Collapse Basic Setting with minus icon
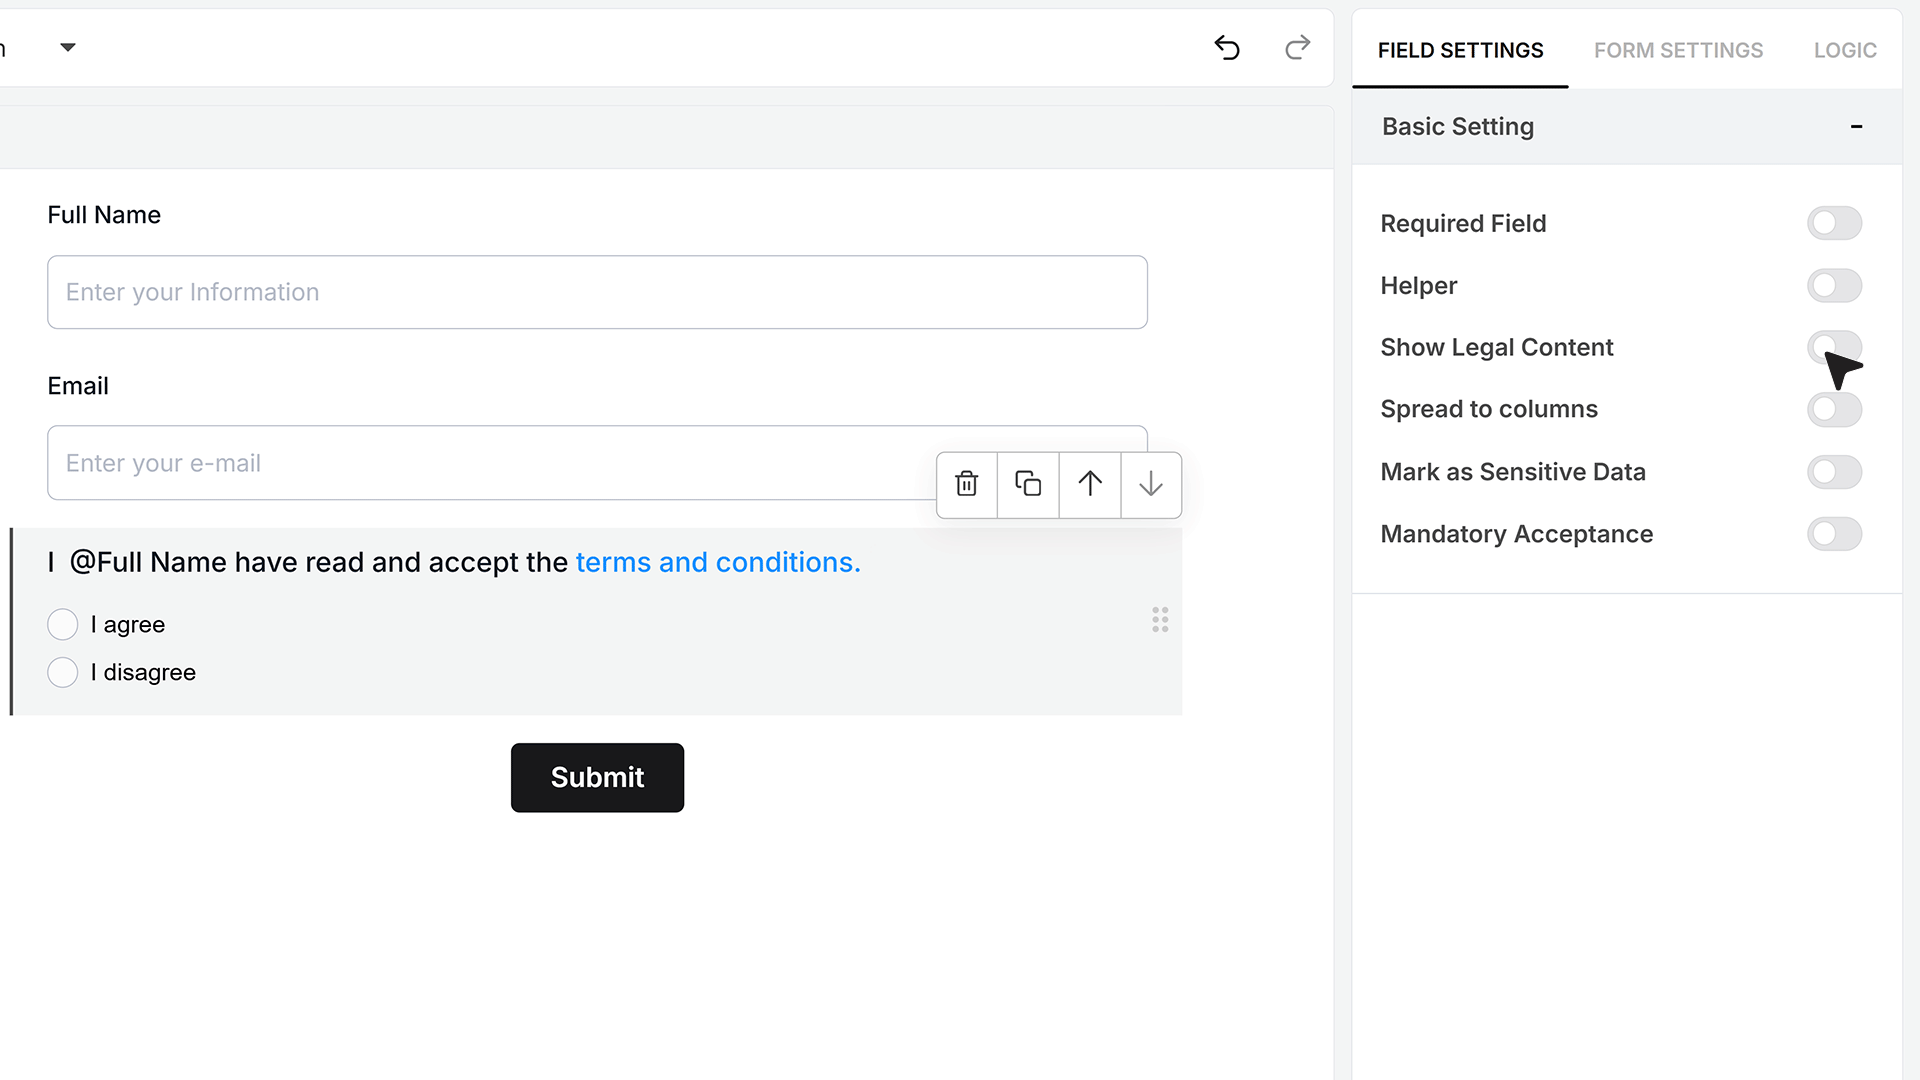 point(1856,126)
